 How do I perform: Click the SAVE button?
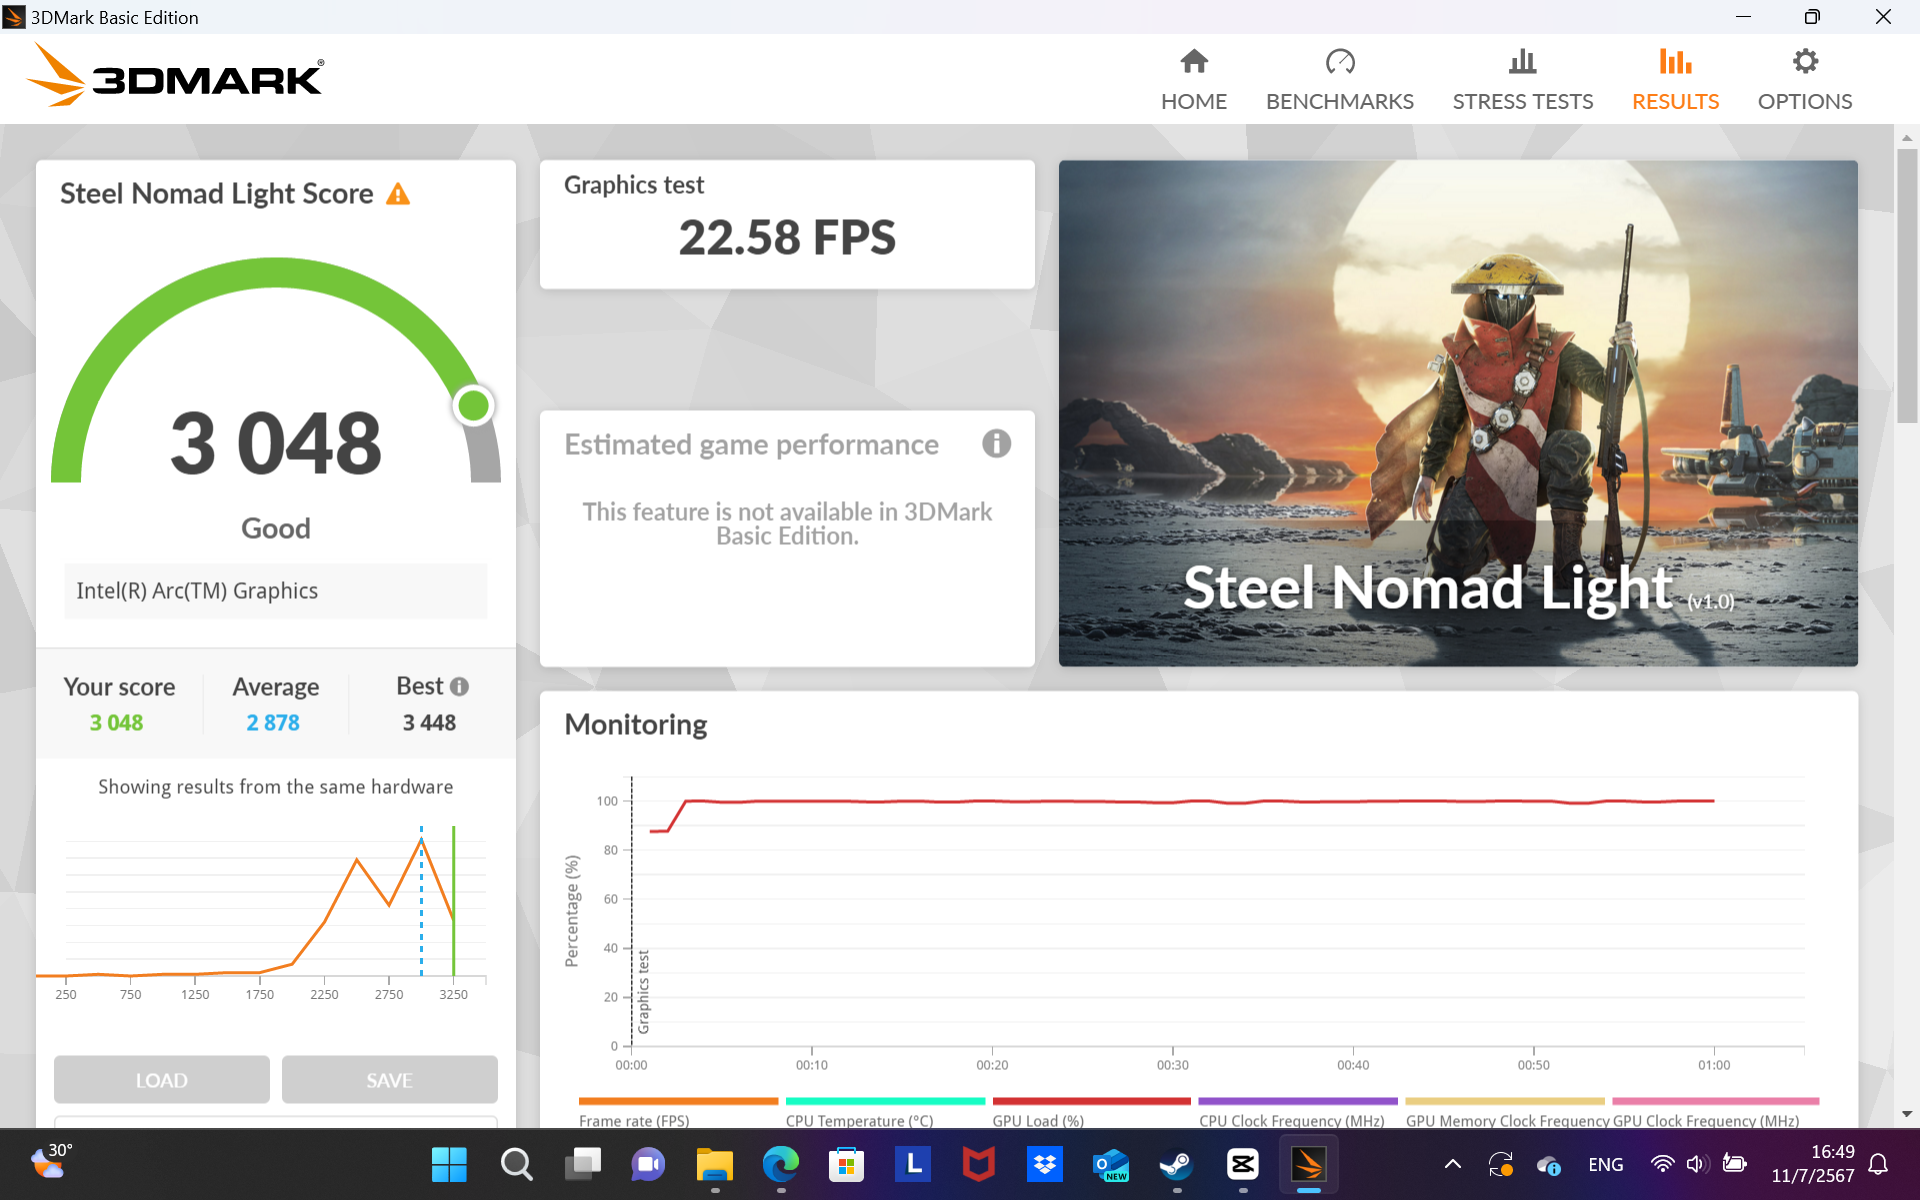point(389,1080)
